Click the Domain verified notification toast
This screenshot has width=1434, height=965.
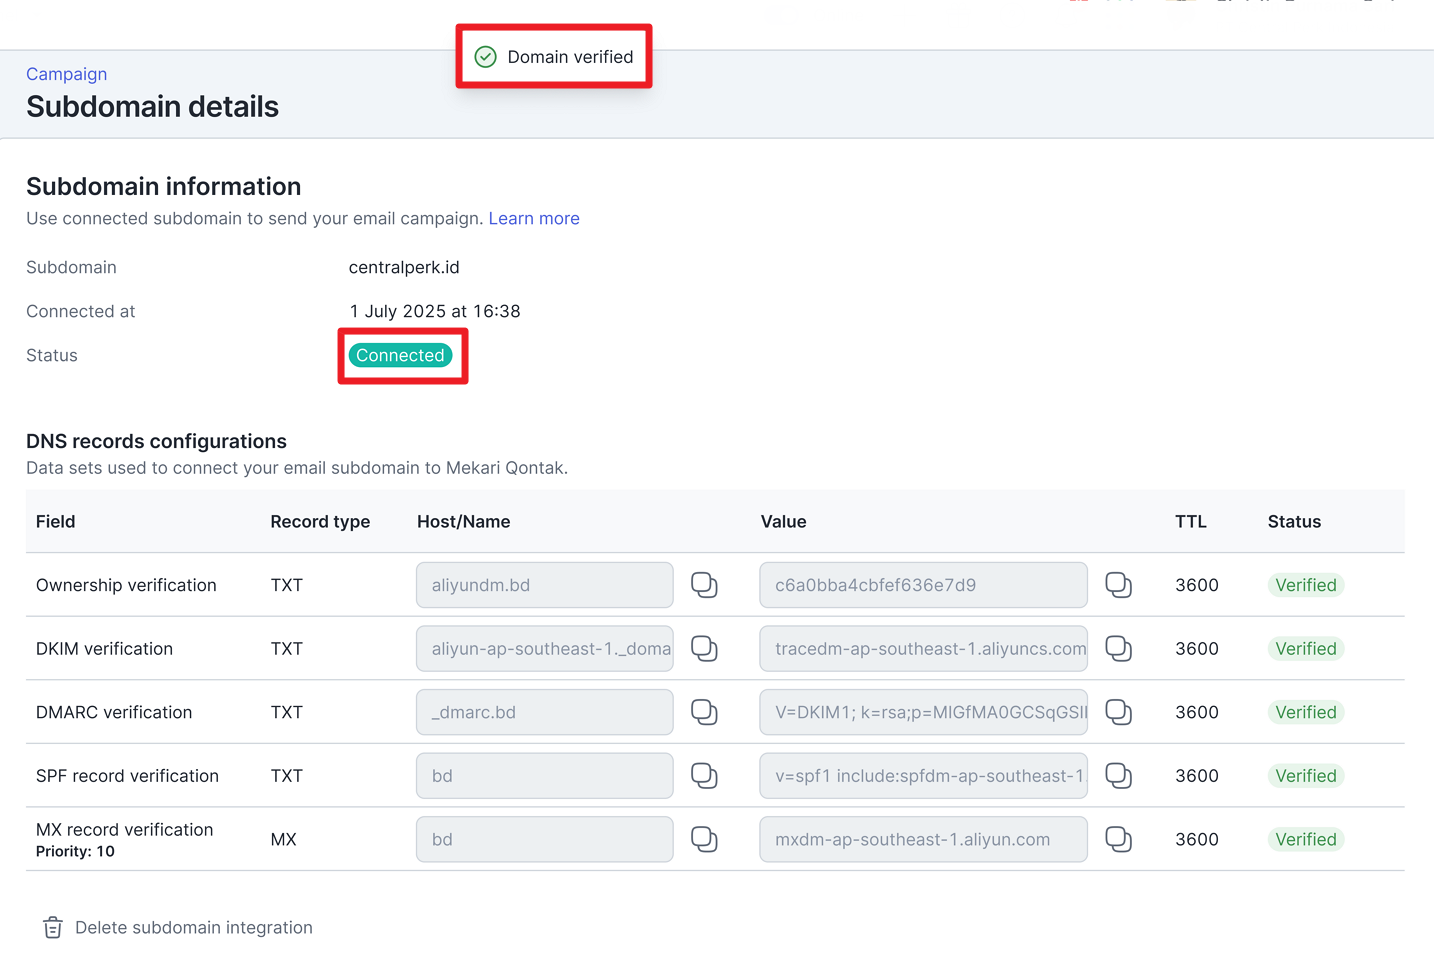point(554,57)
